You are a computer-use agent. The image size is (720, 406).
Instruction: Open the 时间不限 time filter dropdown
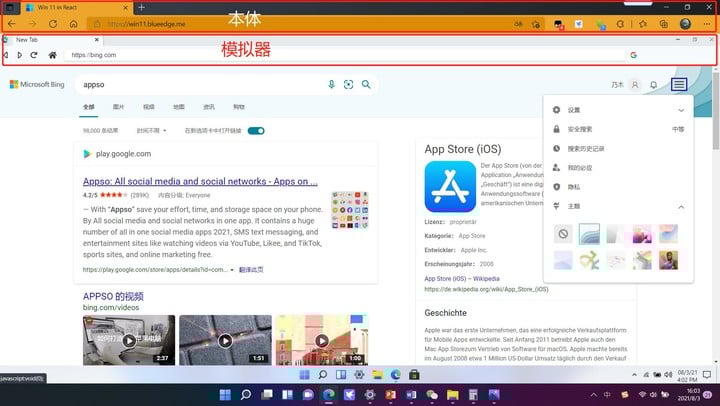(x=152, y=131)
